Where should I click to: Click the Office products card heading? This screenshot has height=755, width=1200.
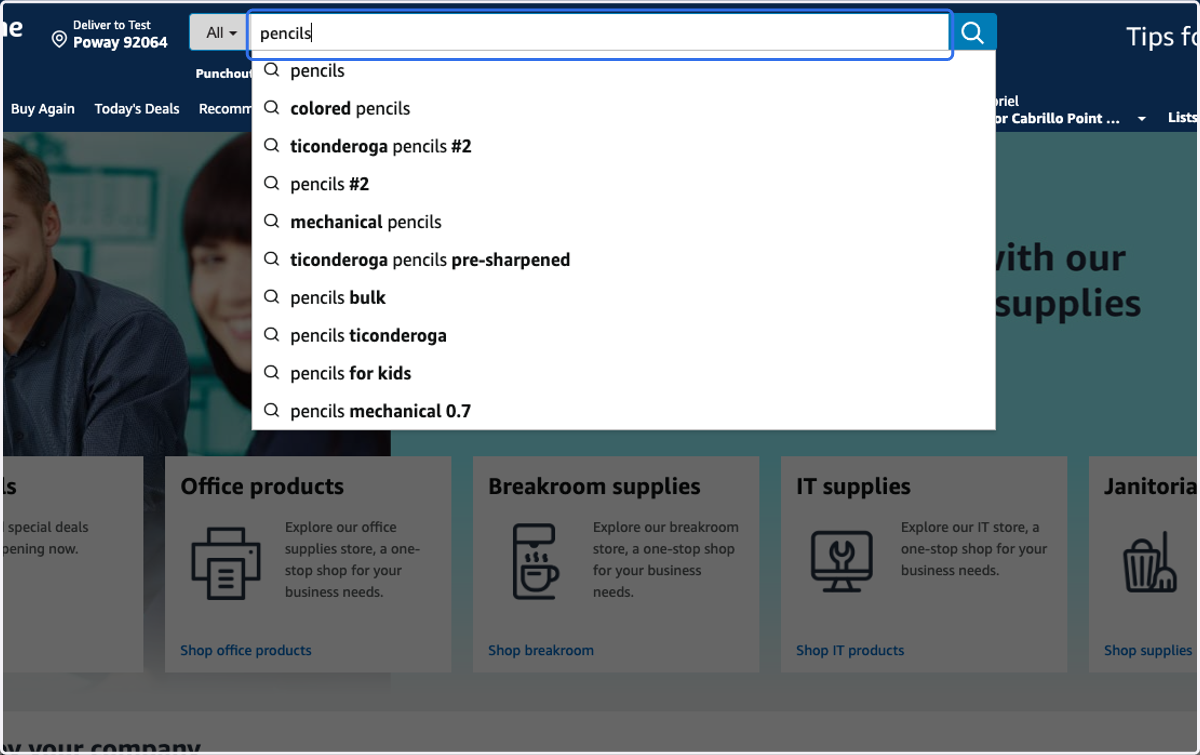click(x=262, y=486)
